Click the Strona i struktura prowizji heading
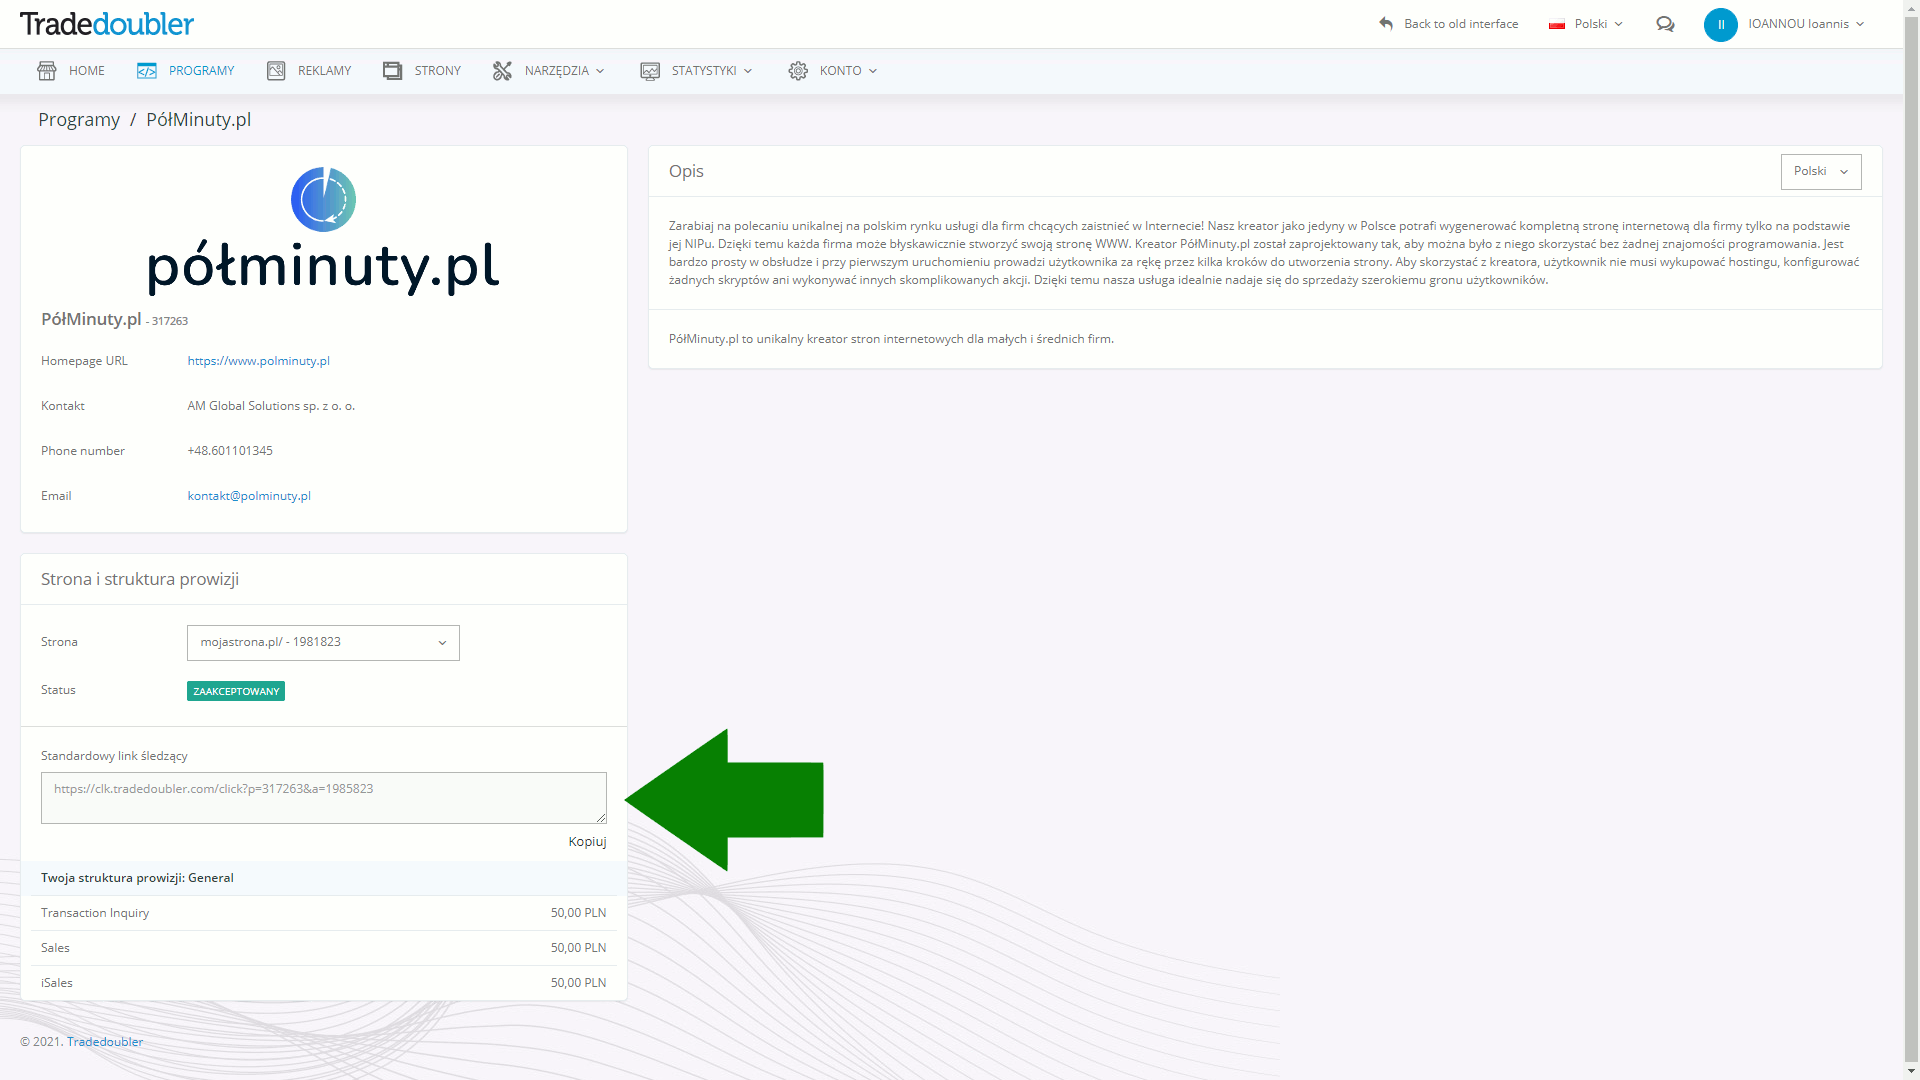Screen dimensions: 1920x1080 (140, 580)
